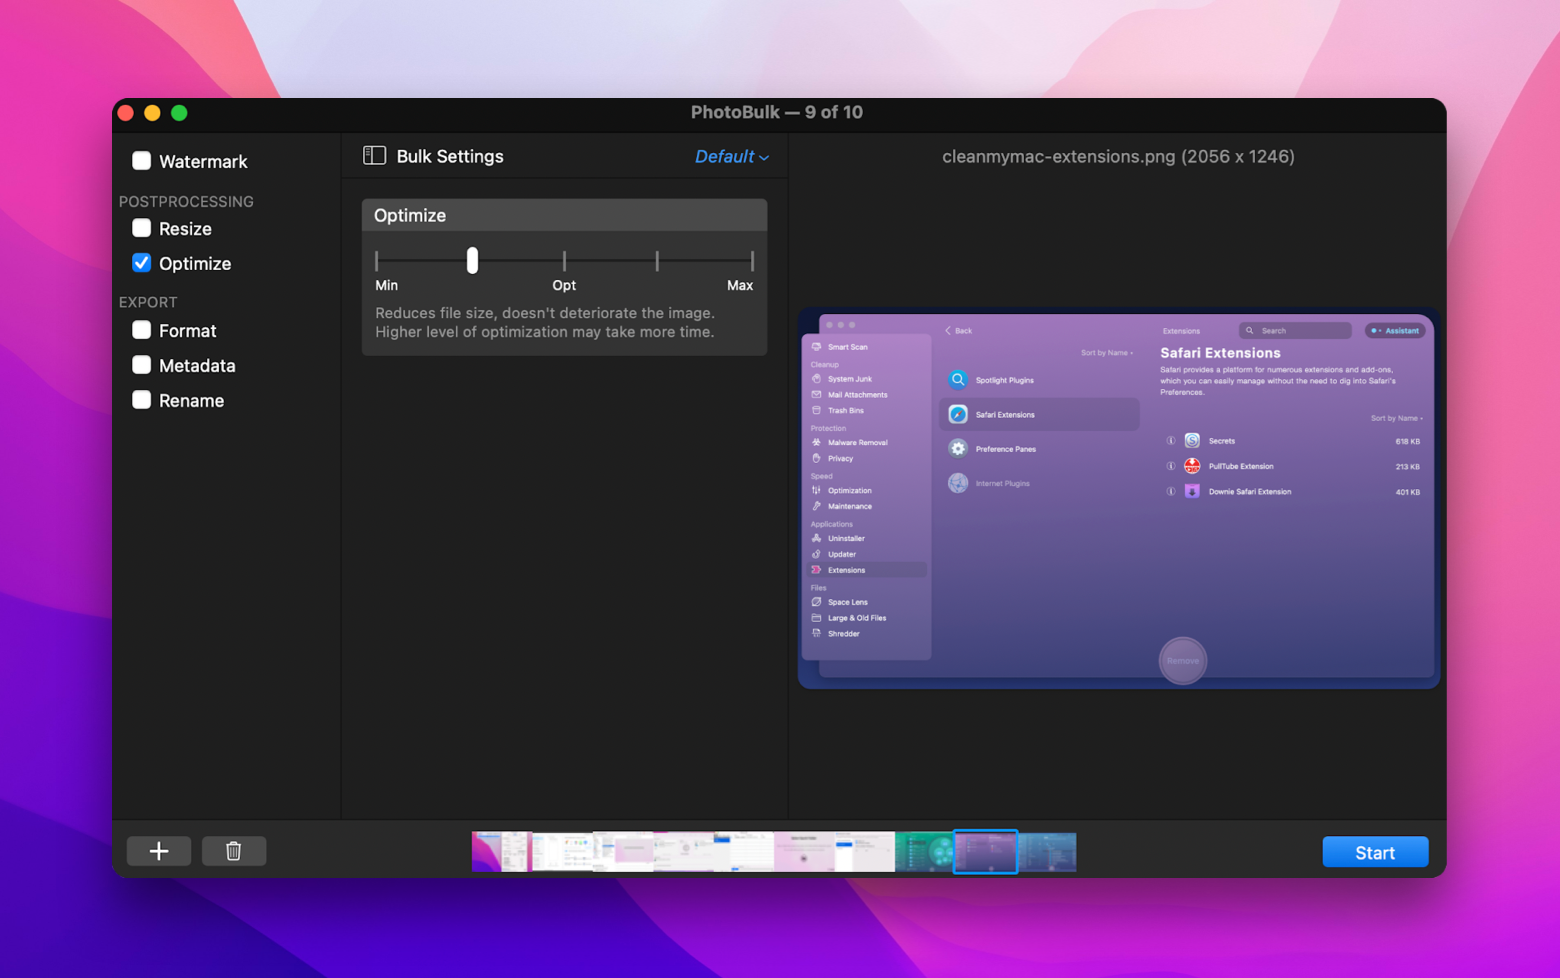Open the Default presets dropdown
Image resolution: width=1560 pixels, height=978 pixels.
click(x=732, y=156)
